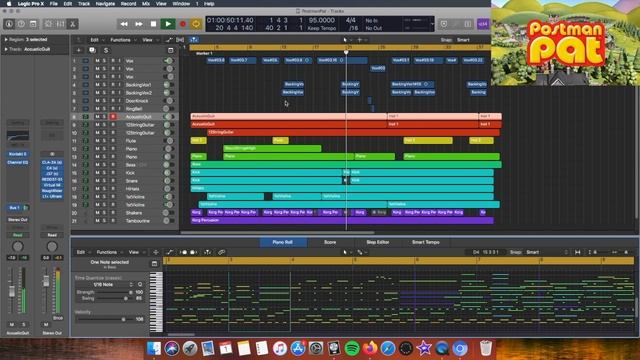Open Piano Roll Functions dropdown
The height and width of the screenshot is (360, 640).
pyautogui.click(x=109, y=252)
